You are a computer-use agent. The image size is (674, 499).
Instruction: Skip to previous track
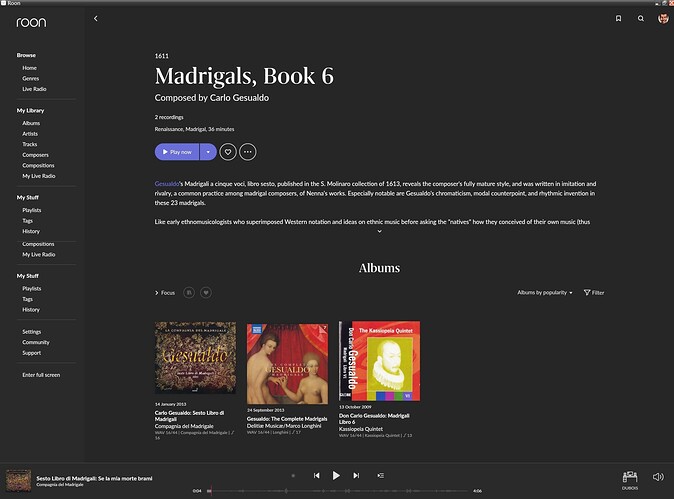coord(316,475)
